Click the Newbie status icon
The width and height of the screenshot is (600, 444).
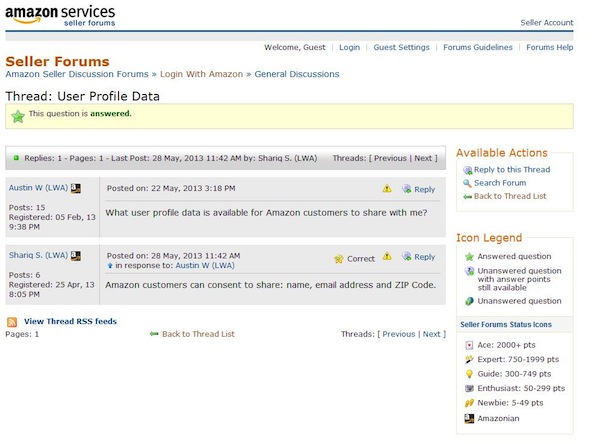pos(469,403)
